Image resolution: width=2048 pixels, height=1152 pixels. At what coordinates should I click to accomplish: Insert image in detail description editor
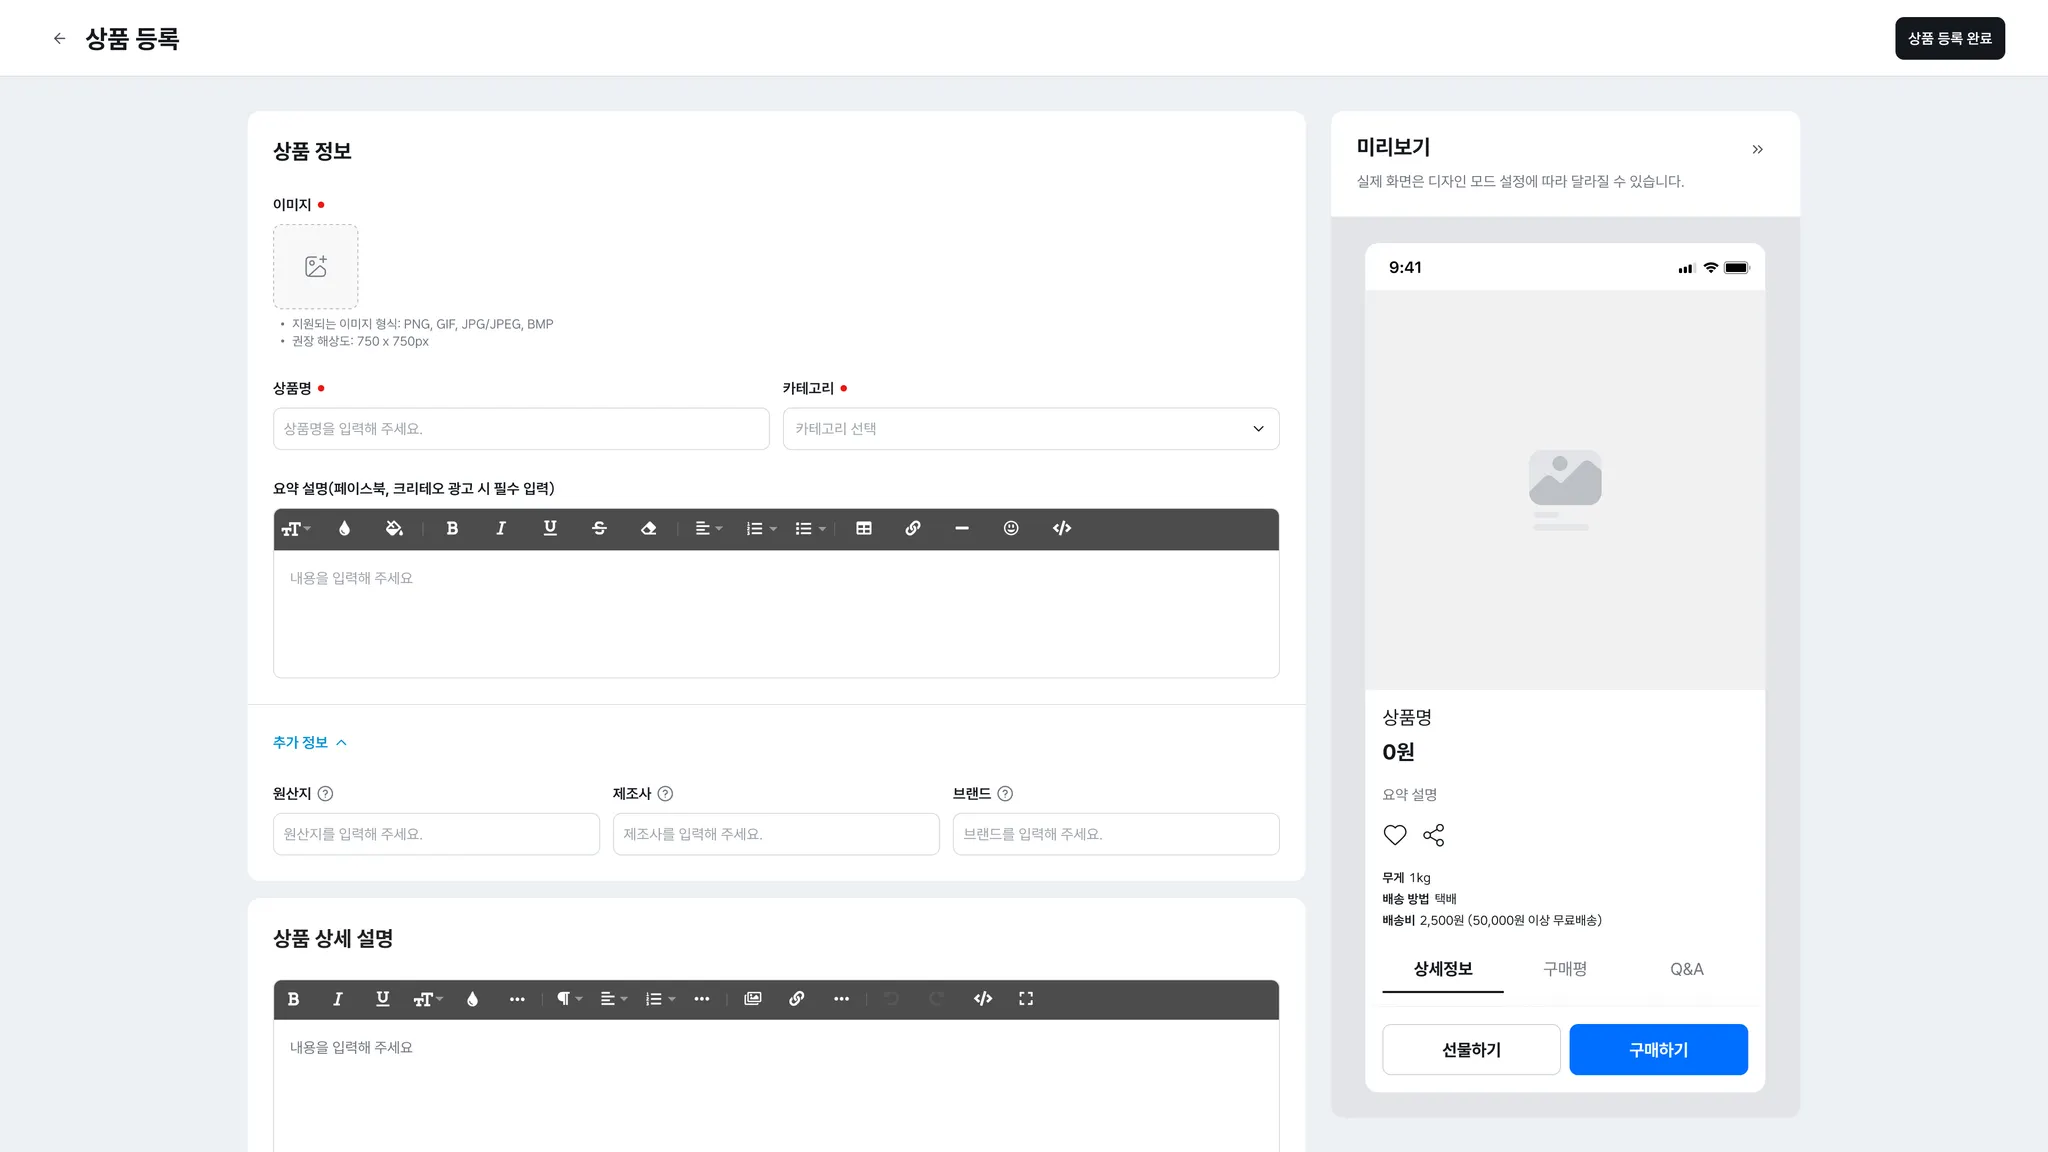pos(753,998)
